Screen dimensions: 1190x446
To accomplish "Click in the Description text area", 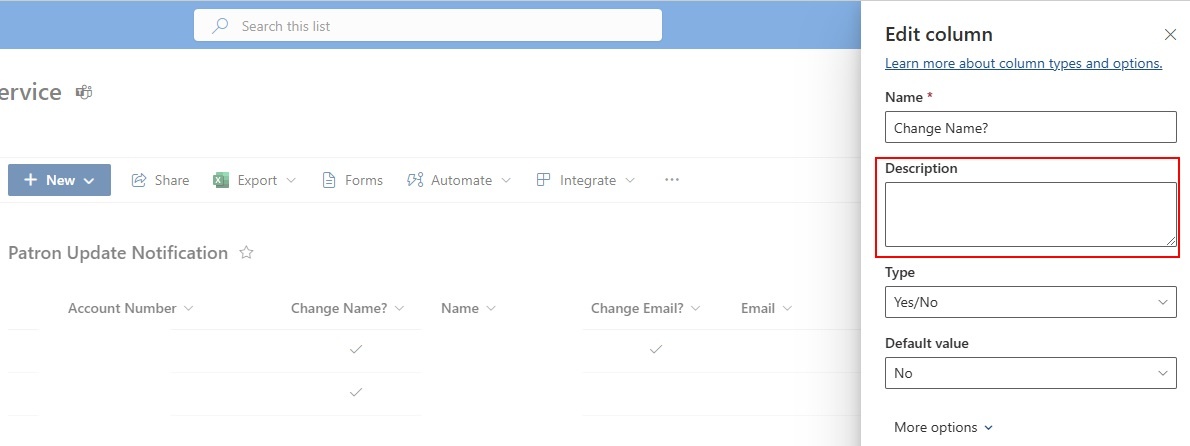I will [x=1031, y=214].
